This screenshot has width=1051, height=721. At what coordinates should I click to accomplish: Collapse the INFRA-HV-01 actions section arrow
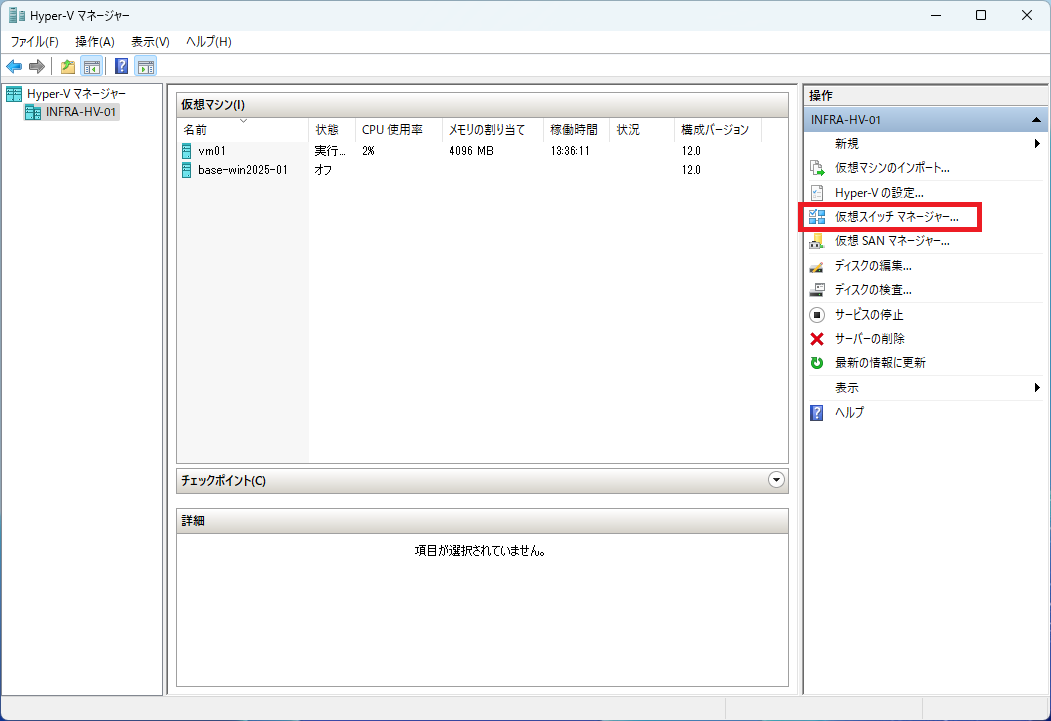point(1036,120)
